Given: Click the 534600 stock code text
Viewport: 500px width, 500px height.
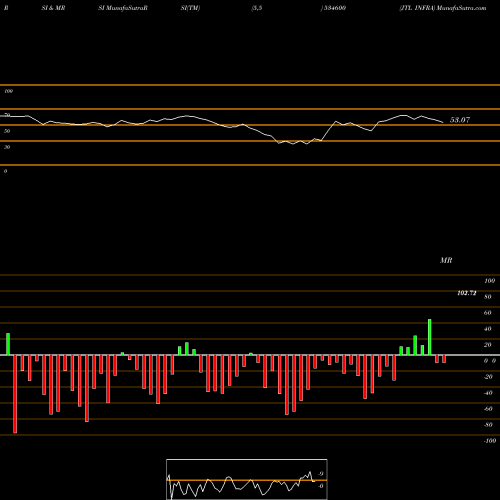Looking at the screenshot, I should click(x=334, y=8).
